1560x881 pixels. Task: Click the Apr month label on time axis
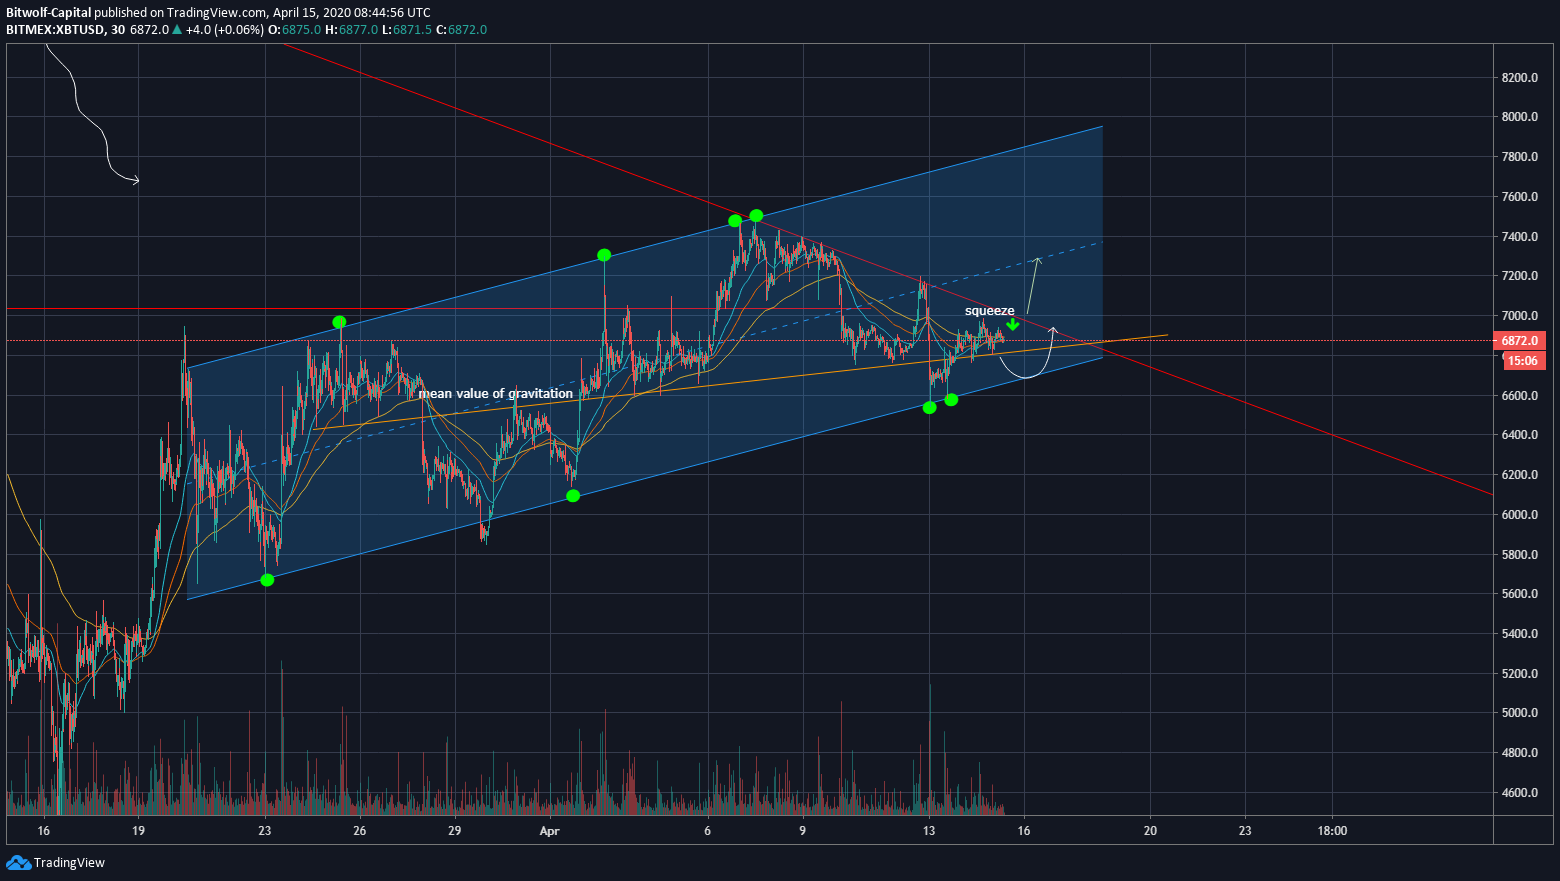click(x=549, y=831)
